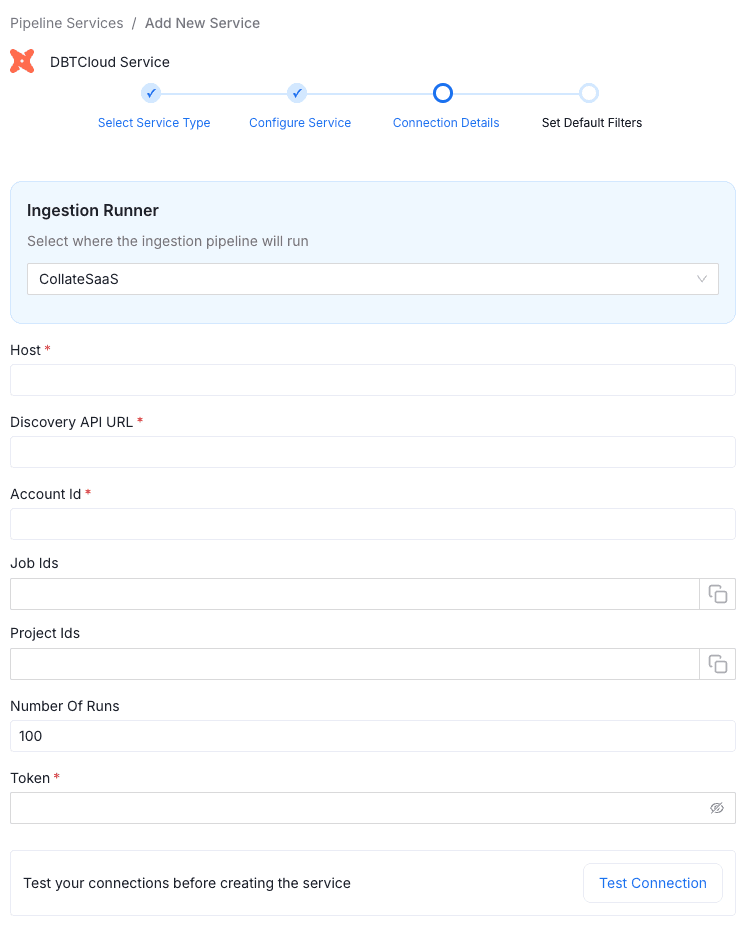Open the CollateSaaS runner selector

[360, 279]
